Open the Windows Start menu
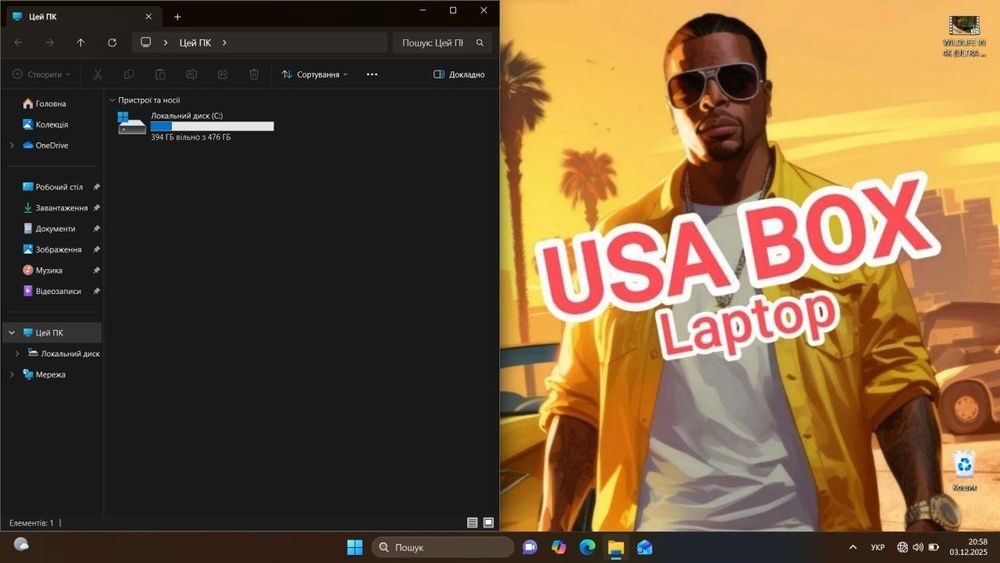Viewport: 1000px width, 563px height. [355, 547]
